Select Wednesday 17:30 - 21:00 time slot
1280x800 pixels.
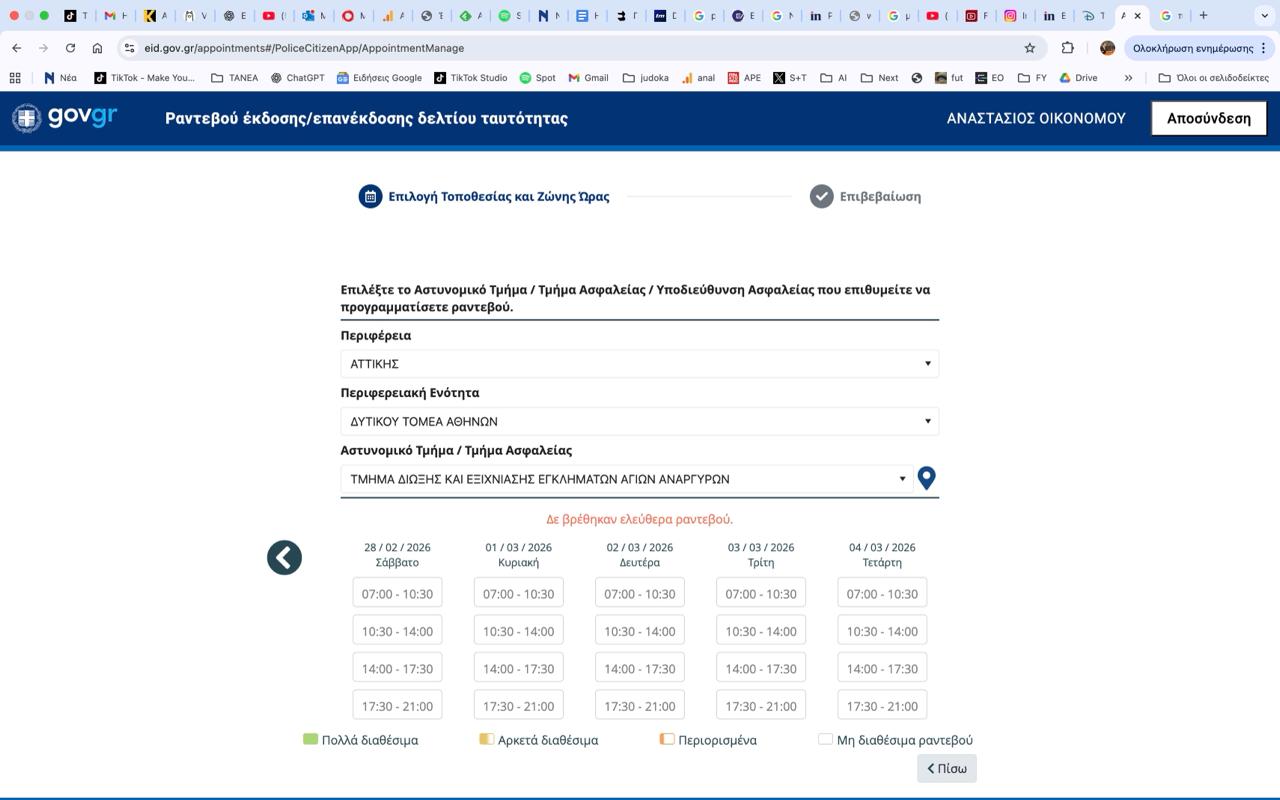coord(882,705)
